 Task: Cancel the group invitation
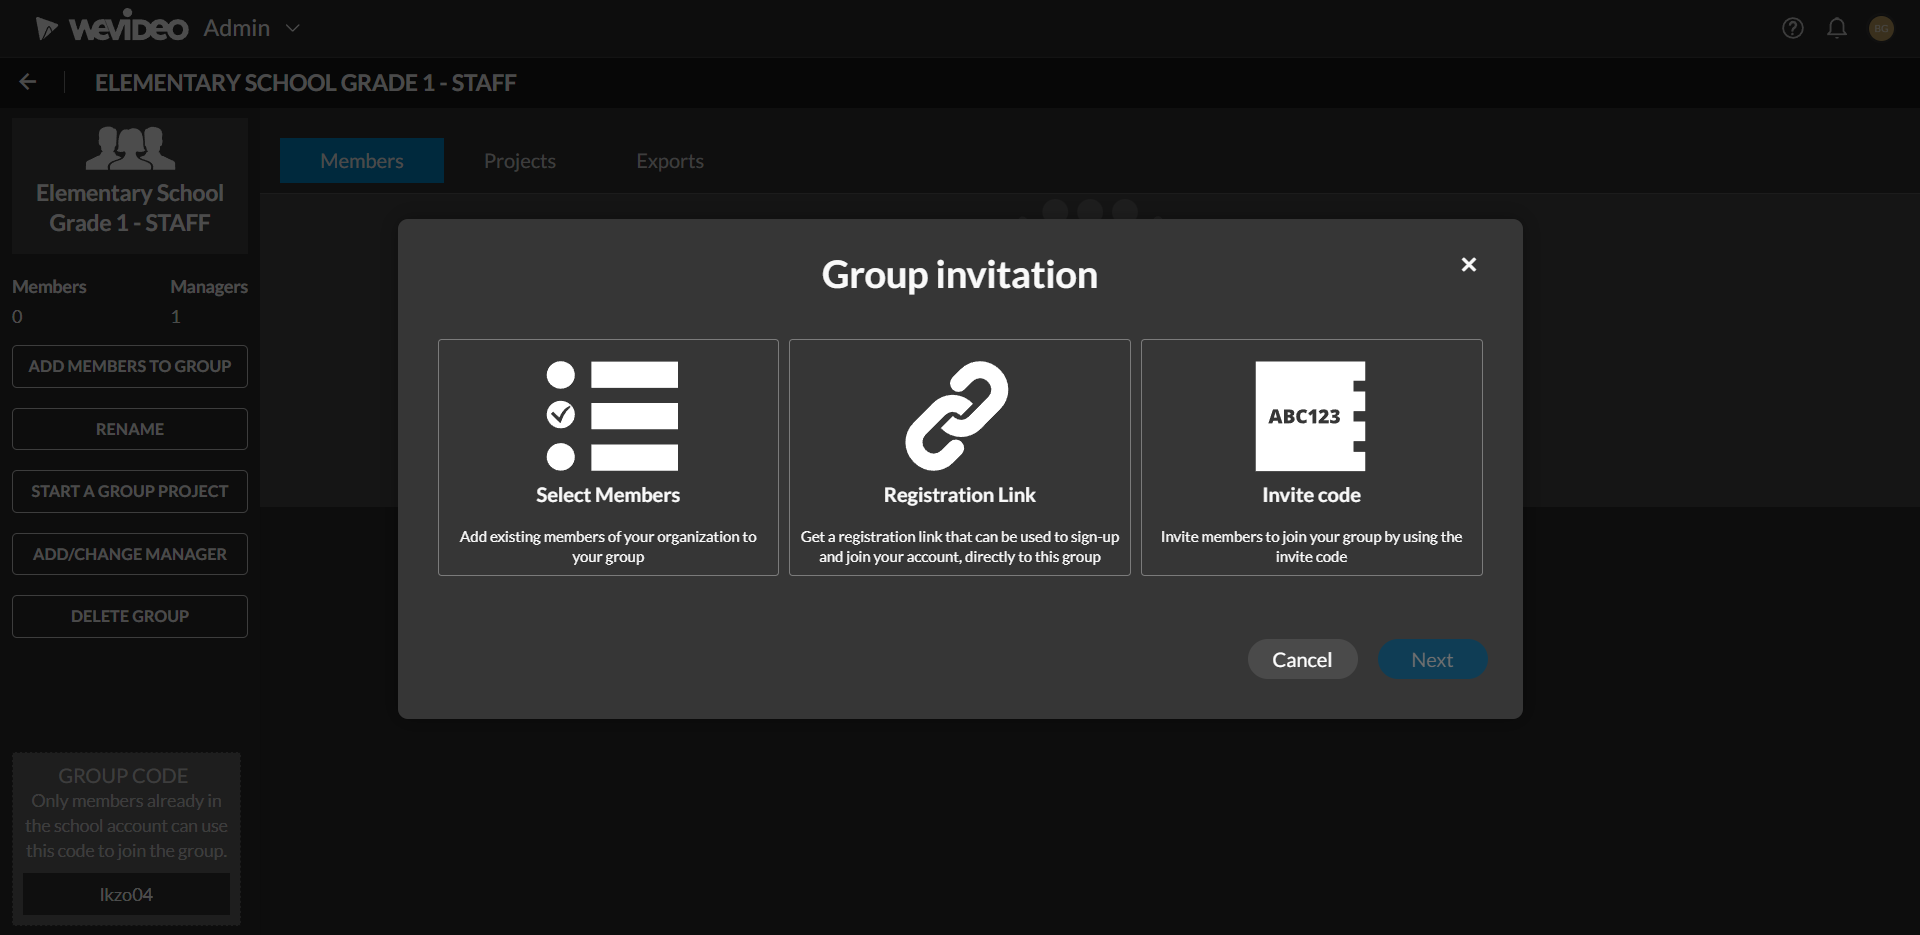coord(1303,659)
